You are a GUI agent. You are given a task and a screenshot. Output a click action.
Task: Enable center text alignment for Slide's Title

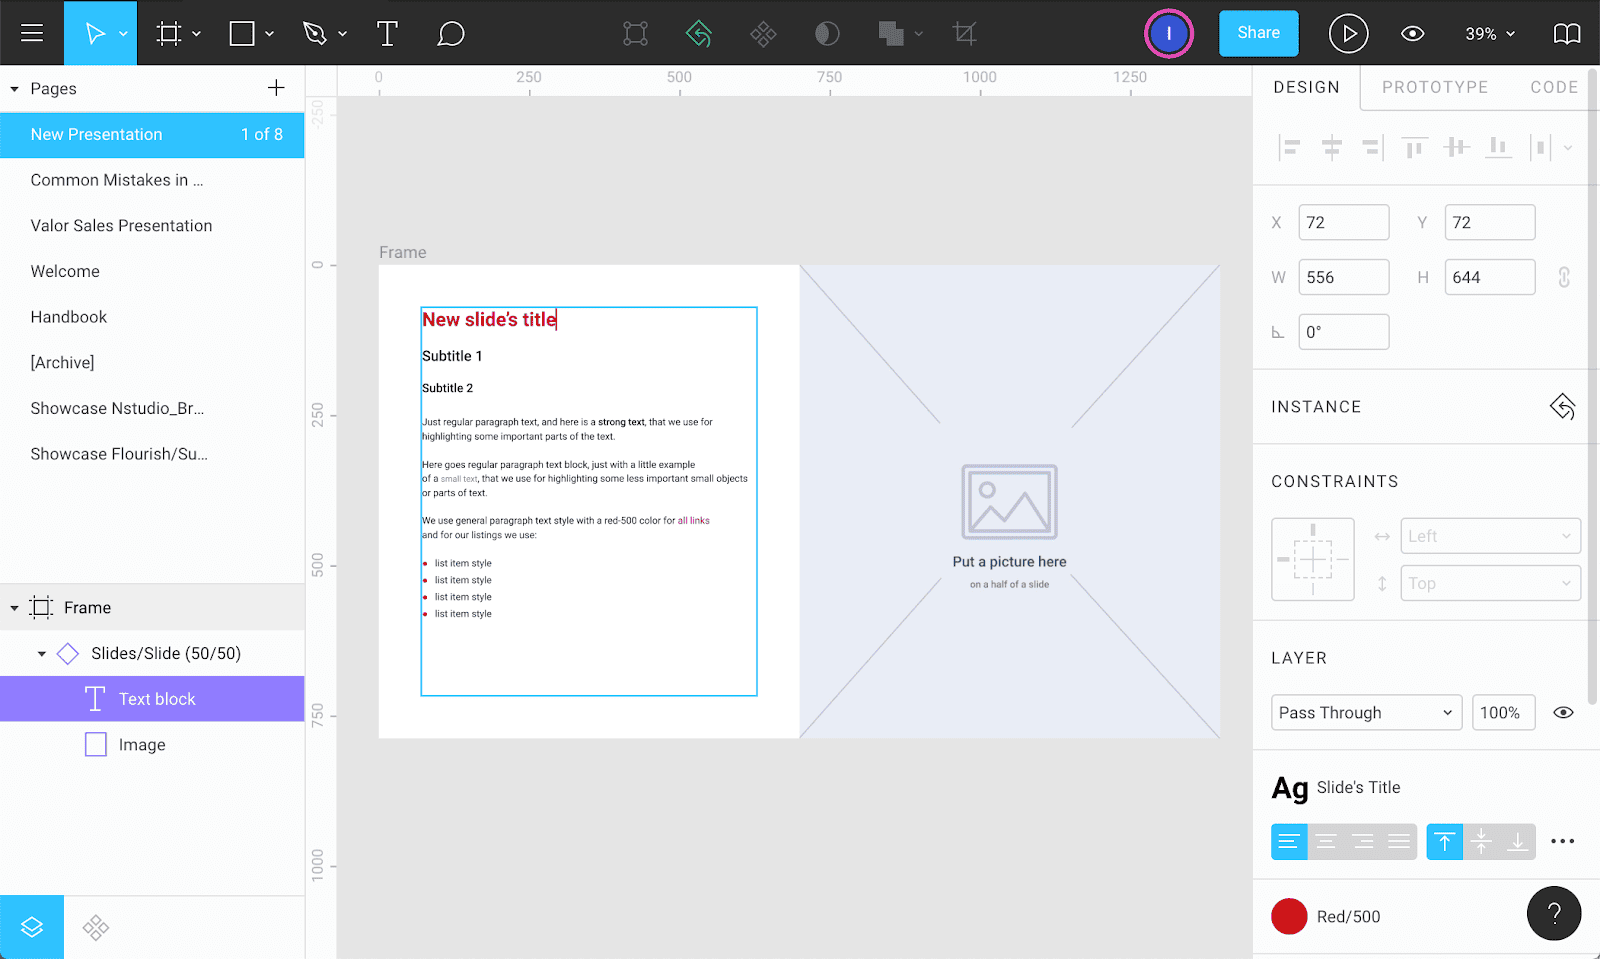(1327, 841)
